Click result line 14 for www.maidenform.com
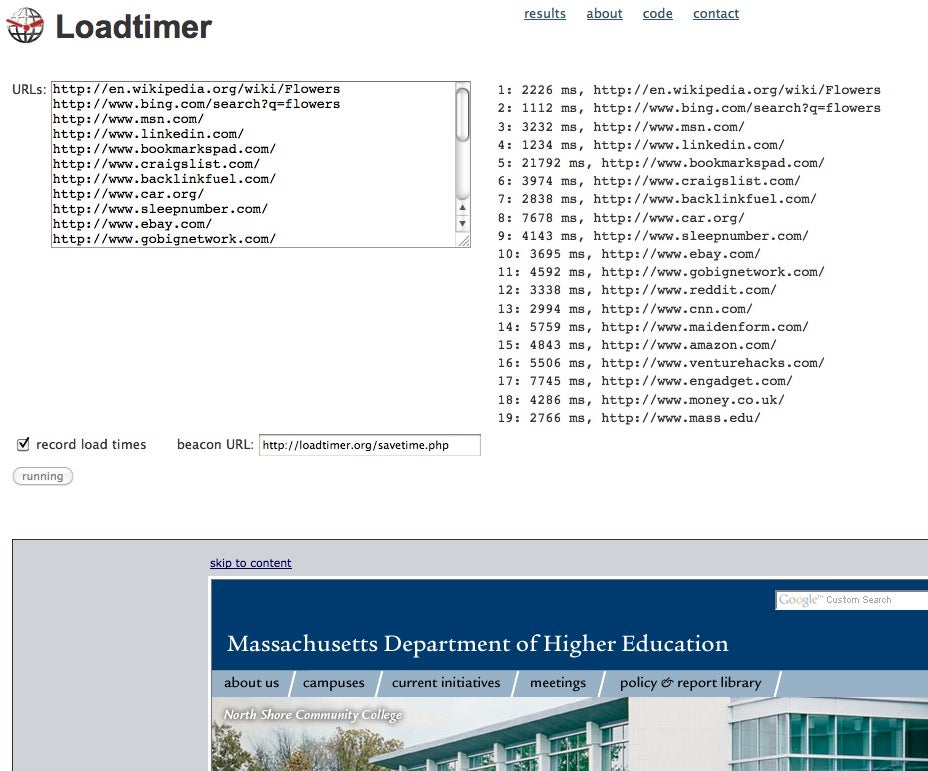 (653, 327)
